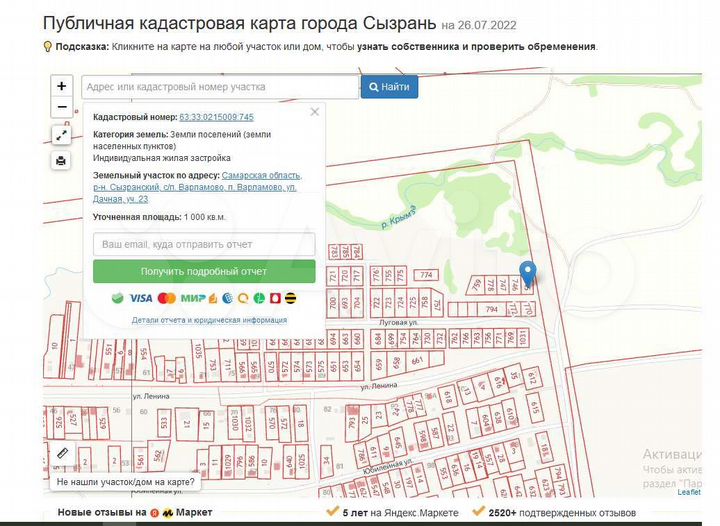Select parcel 774 on the map
This screenshot has width=720, height=526.
point(426,275)
